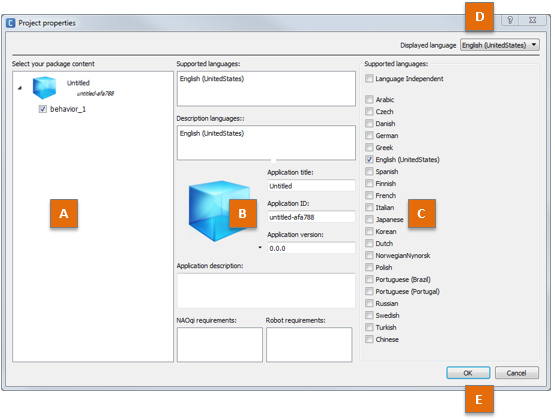555x419 pixels.
Task: Open the small arrow beside application icon
Action: pyautogui.click(x=260, y=247)
